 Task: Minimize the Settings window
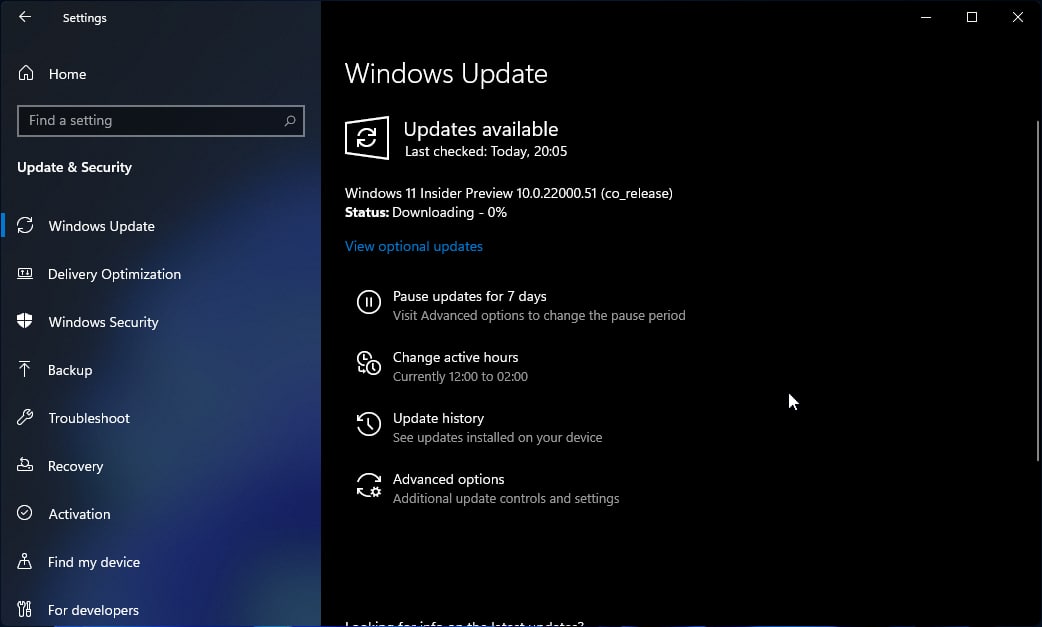(926, 17)
